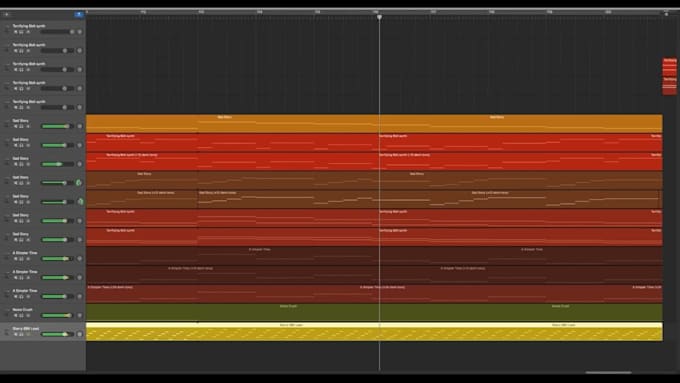This screenshot has height=383, width=680.
Task: Select the upper small red Terrifying region at far right
Action: 669,67
